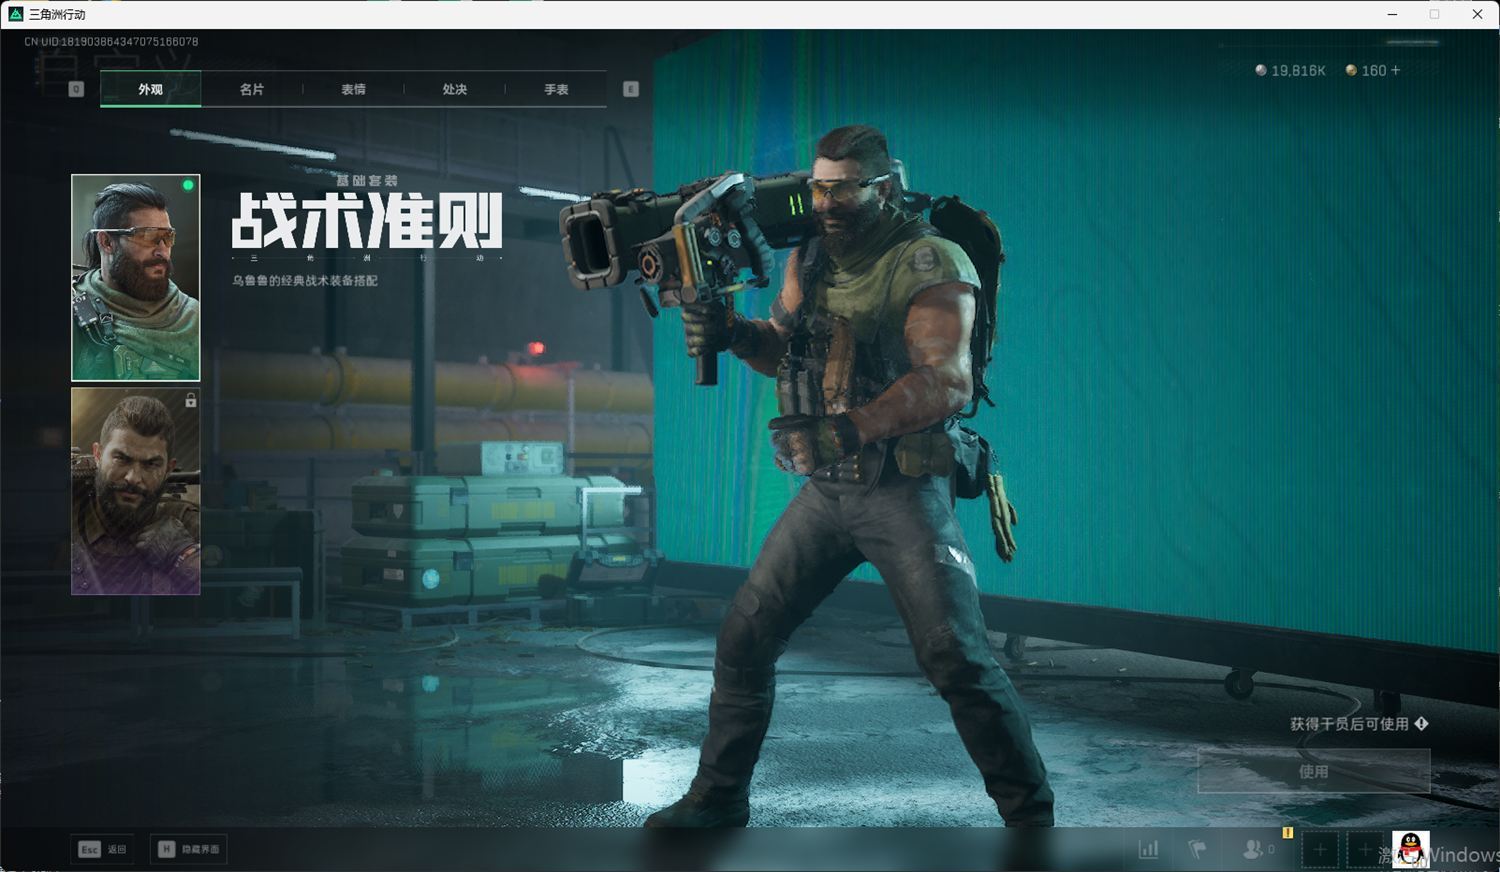Switch to the 名片 tab
Screen dimensions: 1500x872
[251, 88]
